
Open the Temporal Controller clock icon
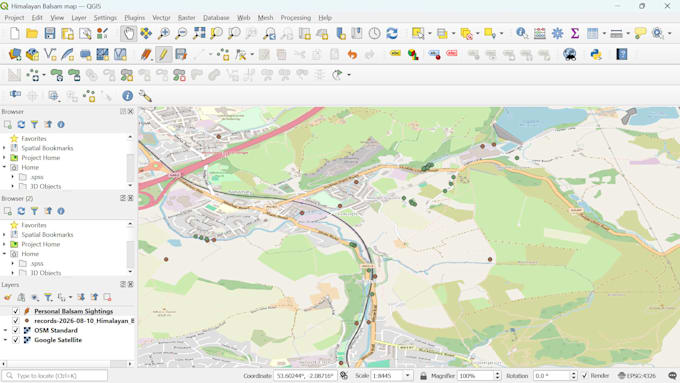click(x=374, y=33)
